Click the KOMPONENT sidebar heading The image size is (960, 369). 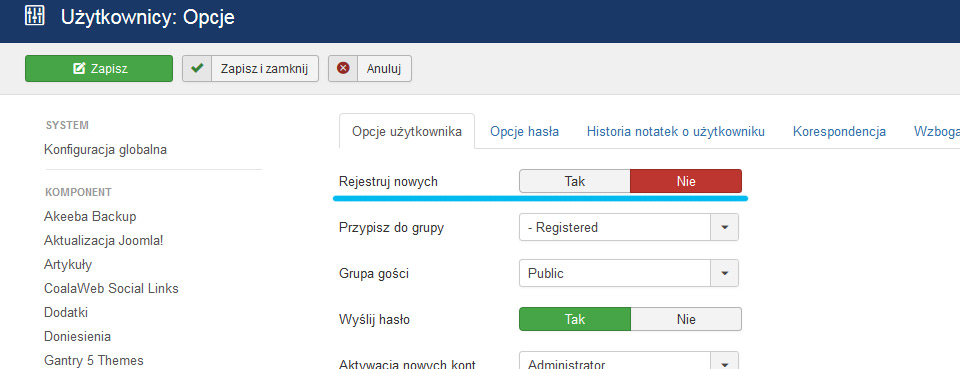pyautogui.click(x=78, y=192)
